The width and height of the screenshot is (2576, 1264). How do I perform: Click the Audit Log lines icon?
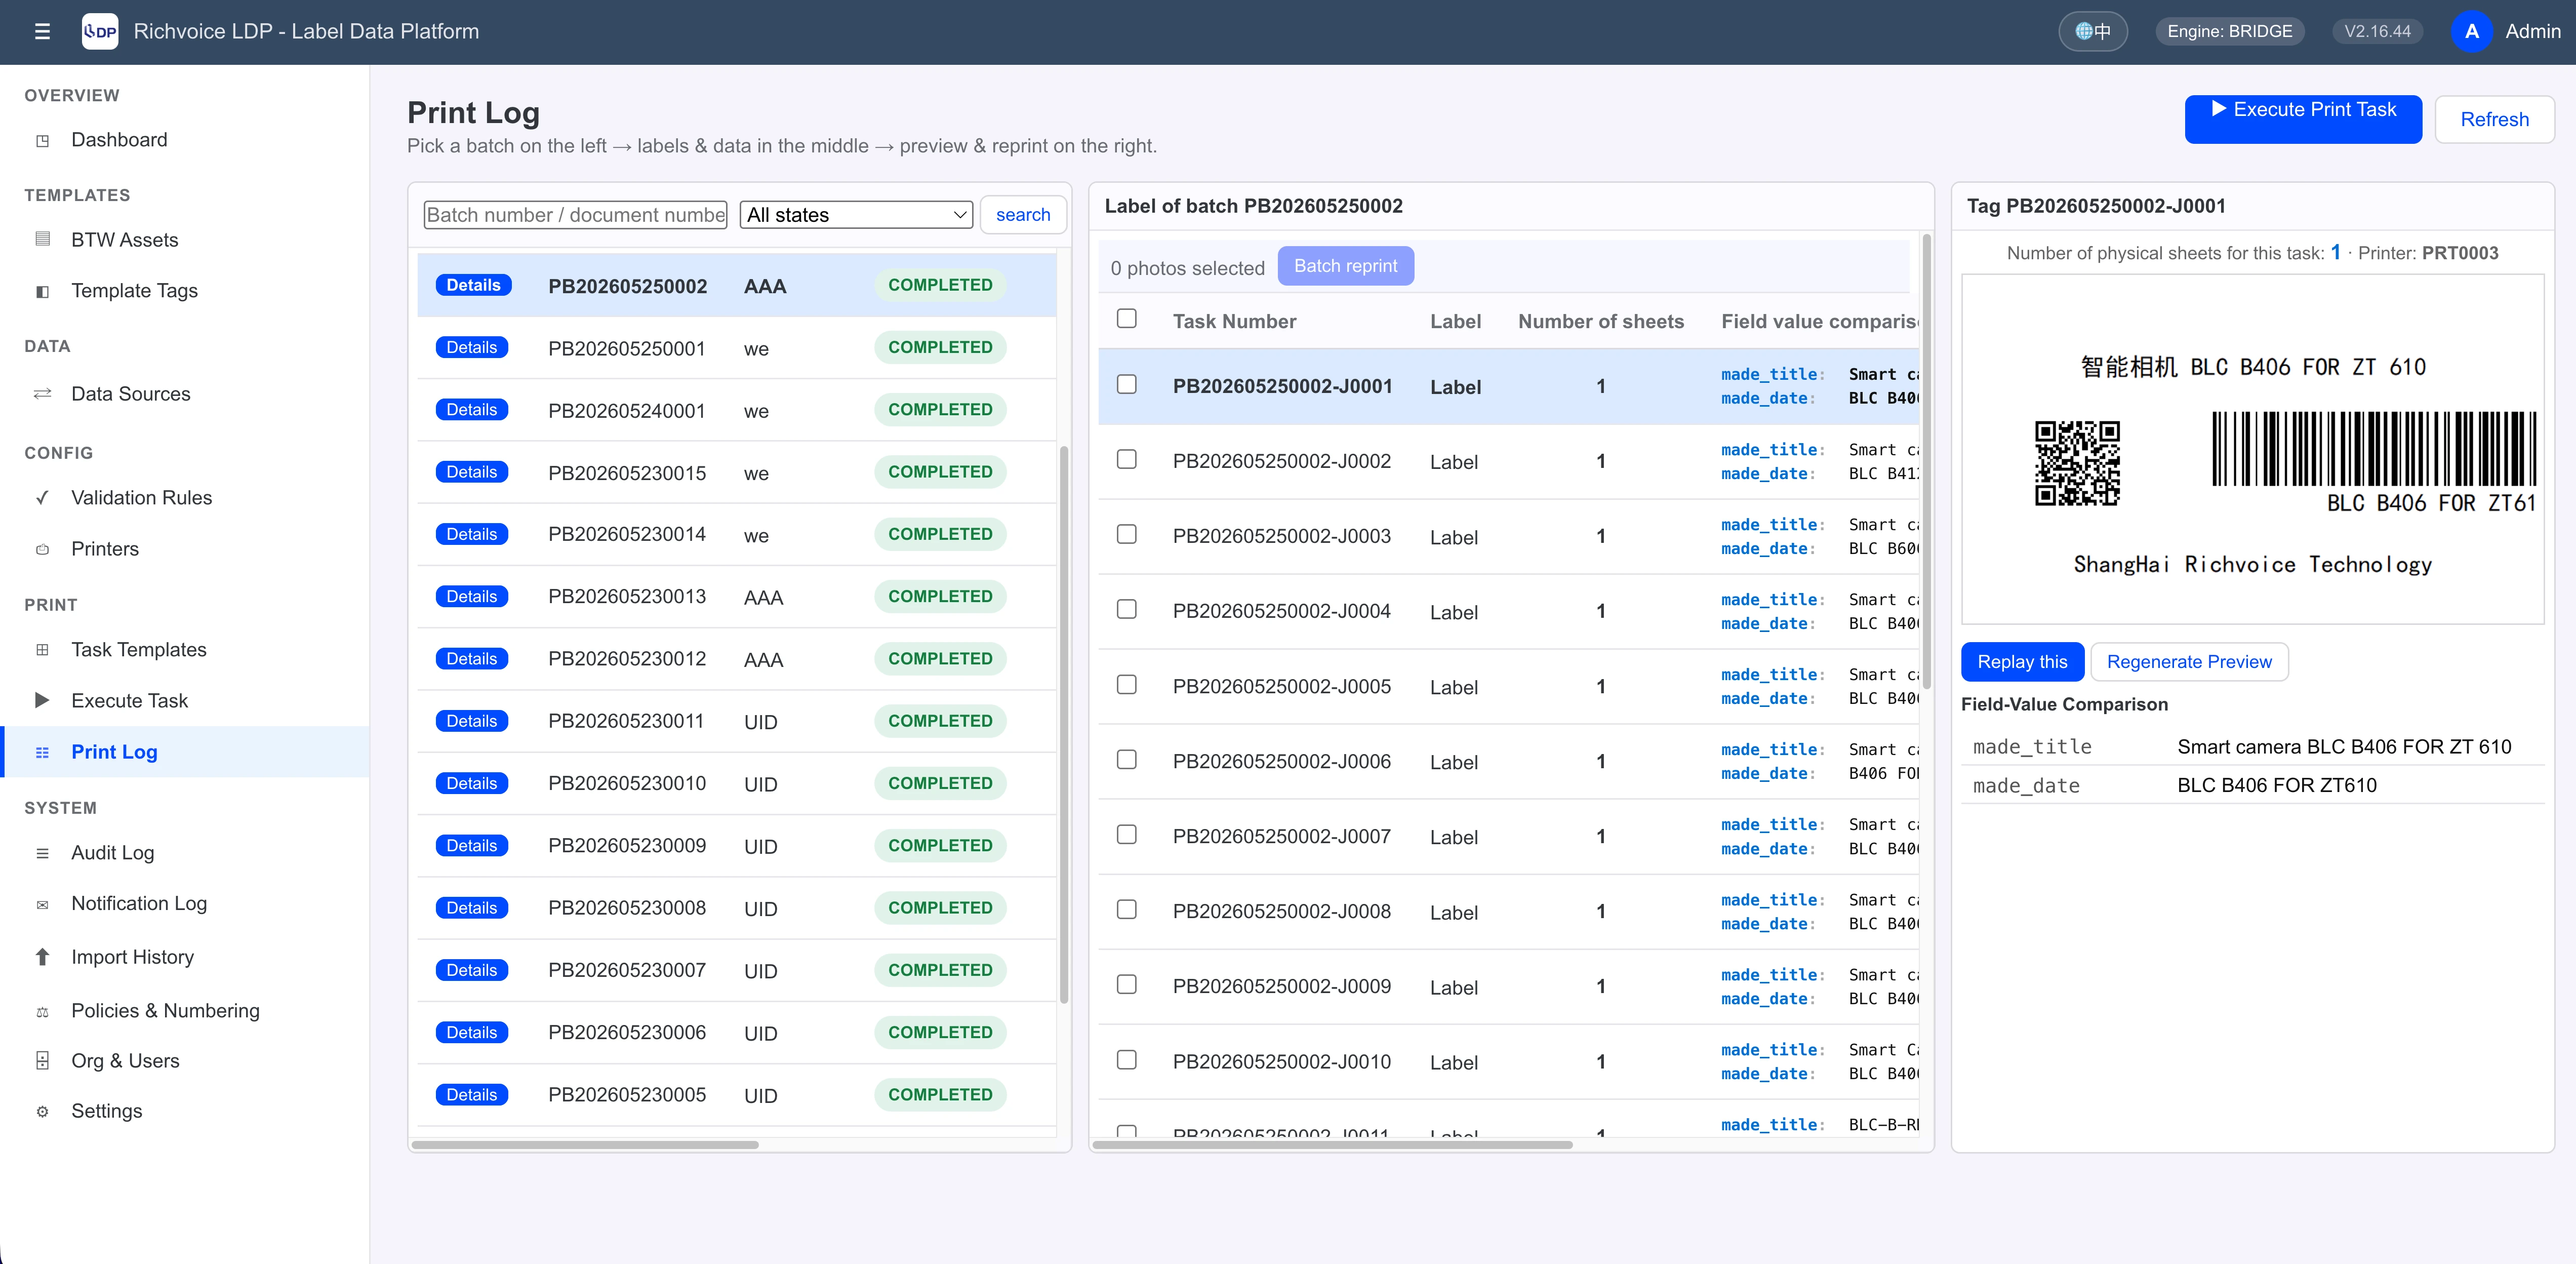(x=42, y=853)
